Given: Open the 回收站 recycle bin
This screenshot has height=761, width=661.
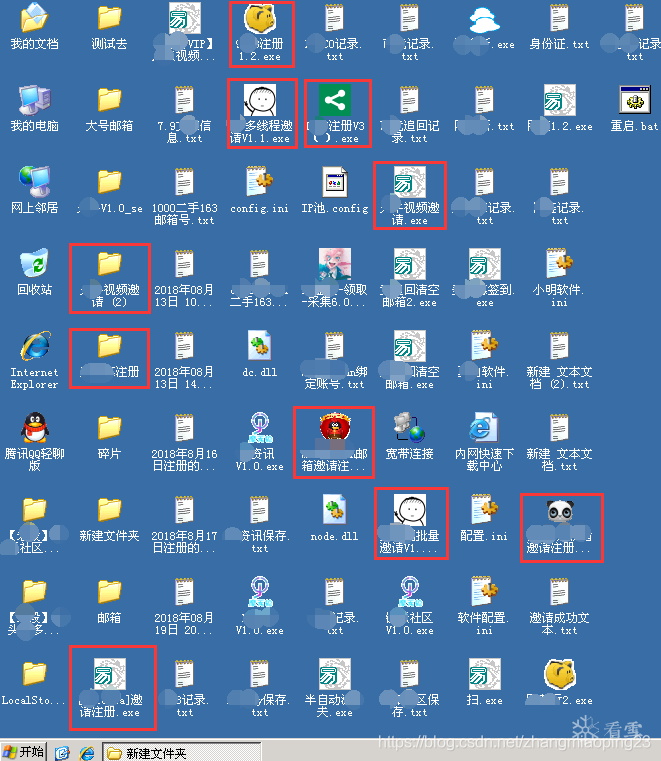Looking at the screenshot, I should tap(34, 273).
